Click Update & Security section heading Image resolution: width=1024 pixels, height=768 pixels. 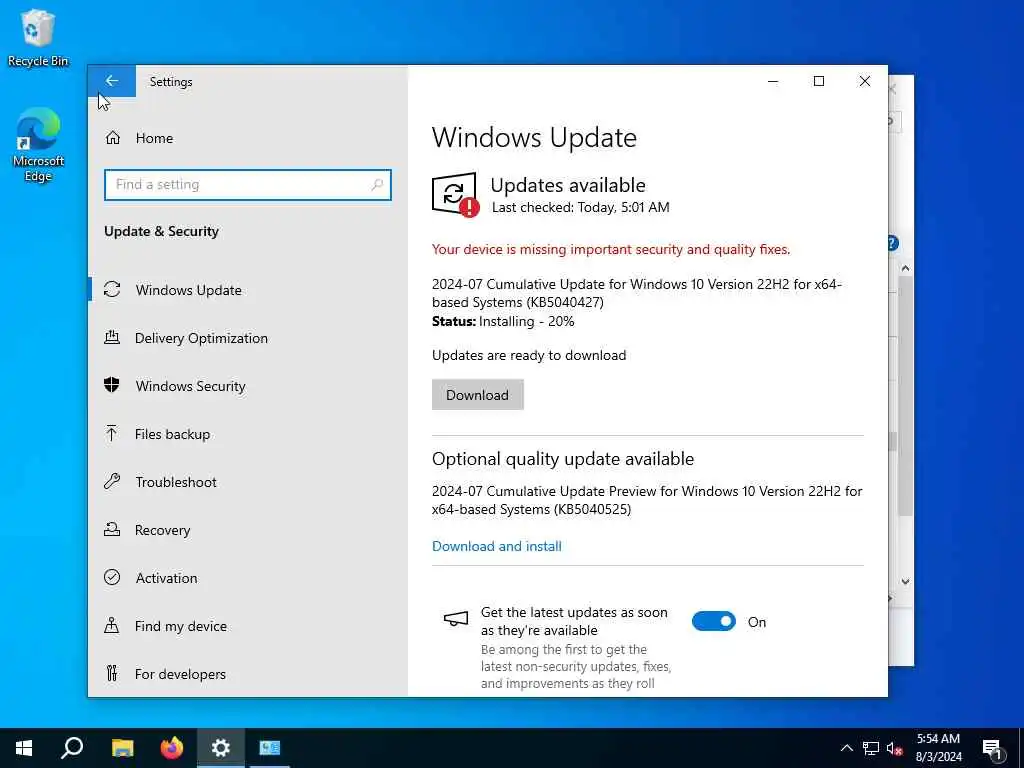161,231
